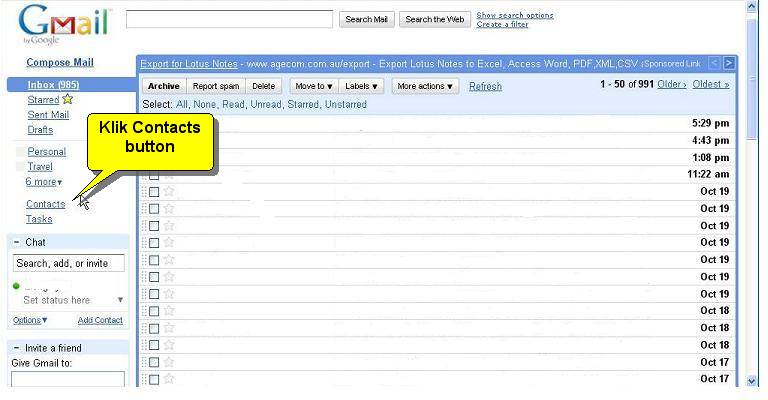Open the Move to dropdown
The height and width of the screenshot is (400, 768).
314,86
